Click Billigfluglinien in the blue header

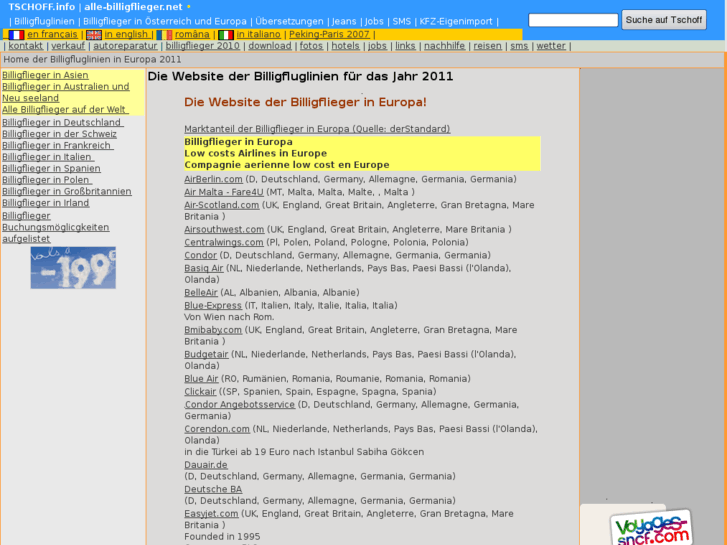(44, 21)
